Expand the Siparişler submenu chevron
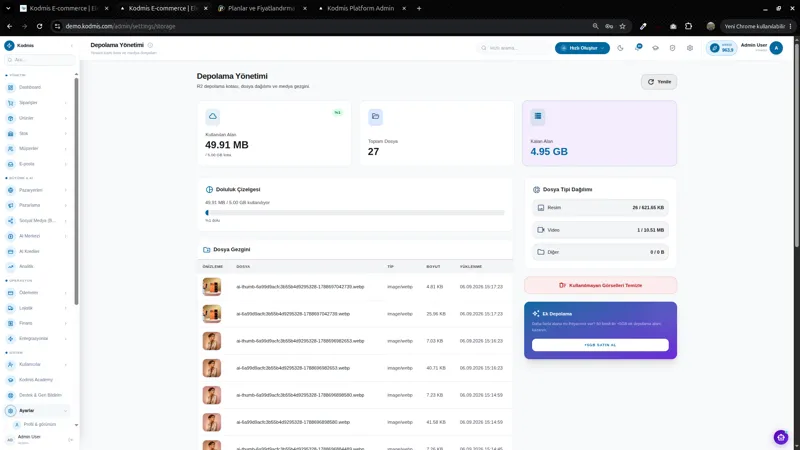Viewport: 800px width, 450px height. click(66, 103)
